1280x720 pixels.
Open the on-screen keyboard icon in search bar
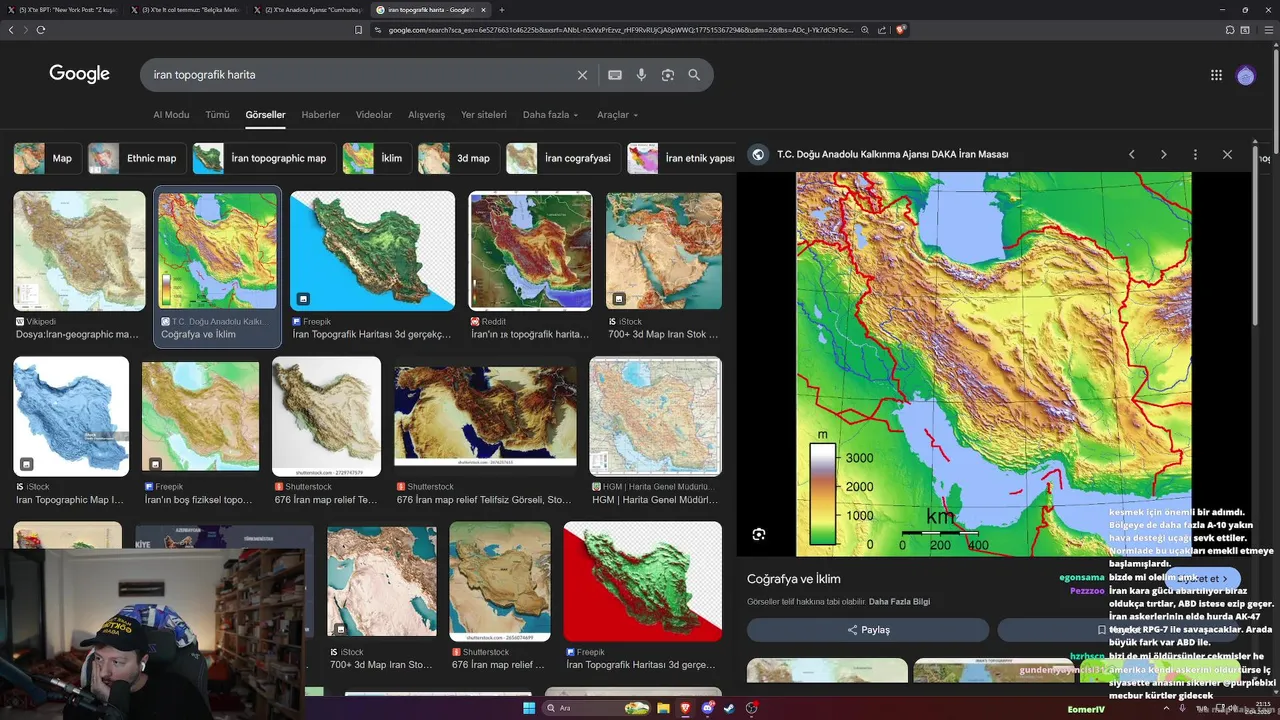pos(615,75)
